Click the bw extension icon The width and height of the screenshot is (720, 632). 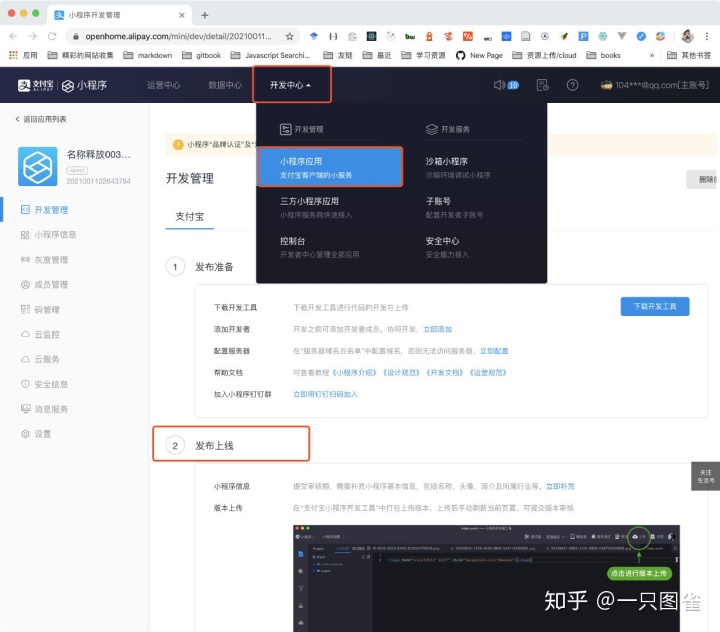(410, 36)
